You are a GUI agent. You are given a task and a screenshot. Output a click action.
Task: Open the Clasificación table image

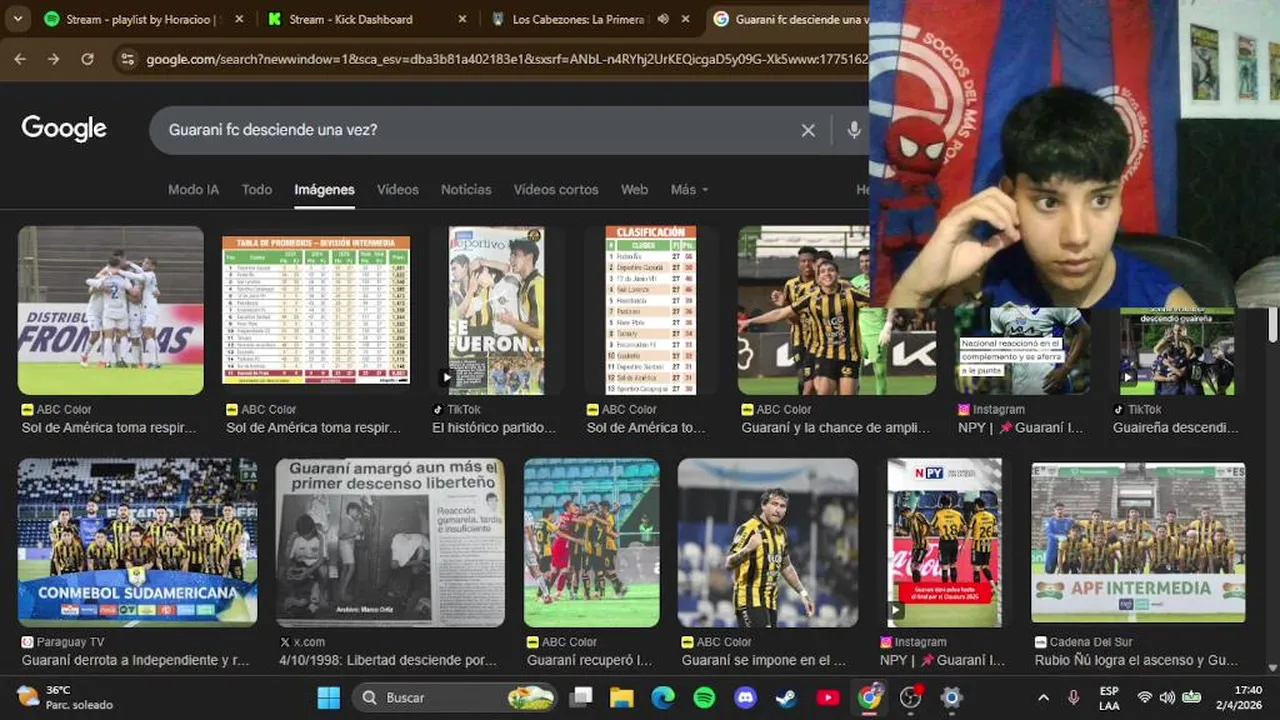click(x=651, y=310)
